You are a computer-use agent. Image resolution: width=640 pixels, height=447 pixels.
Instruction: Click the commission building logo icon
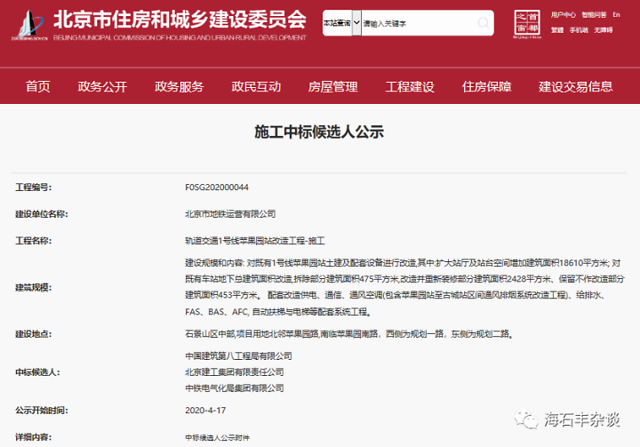(x=29, y=25)
